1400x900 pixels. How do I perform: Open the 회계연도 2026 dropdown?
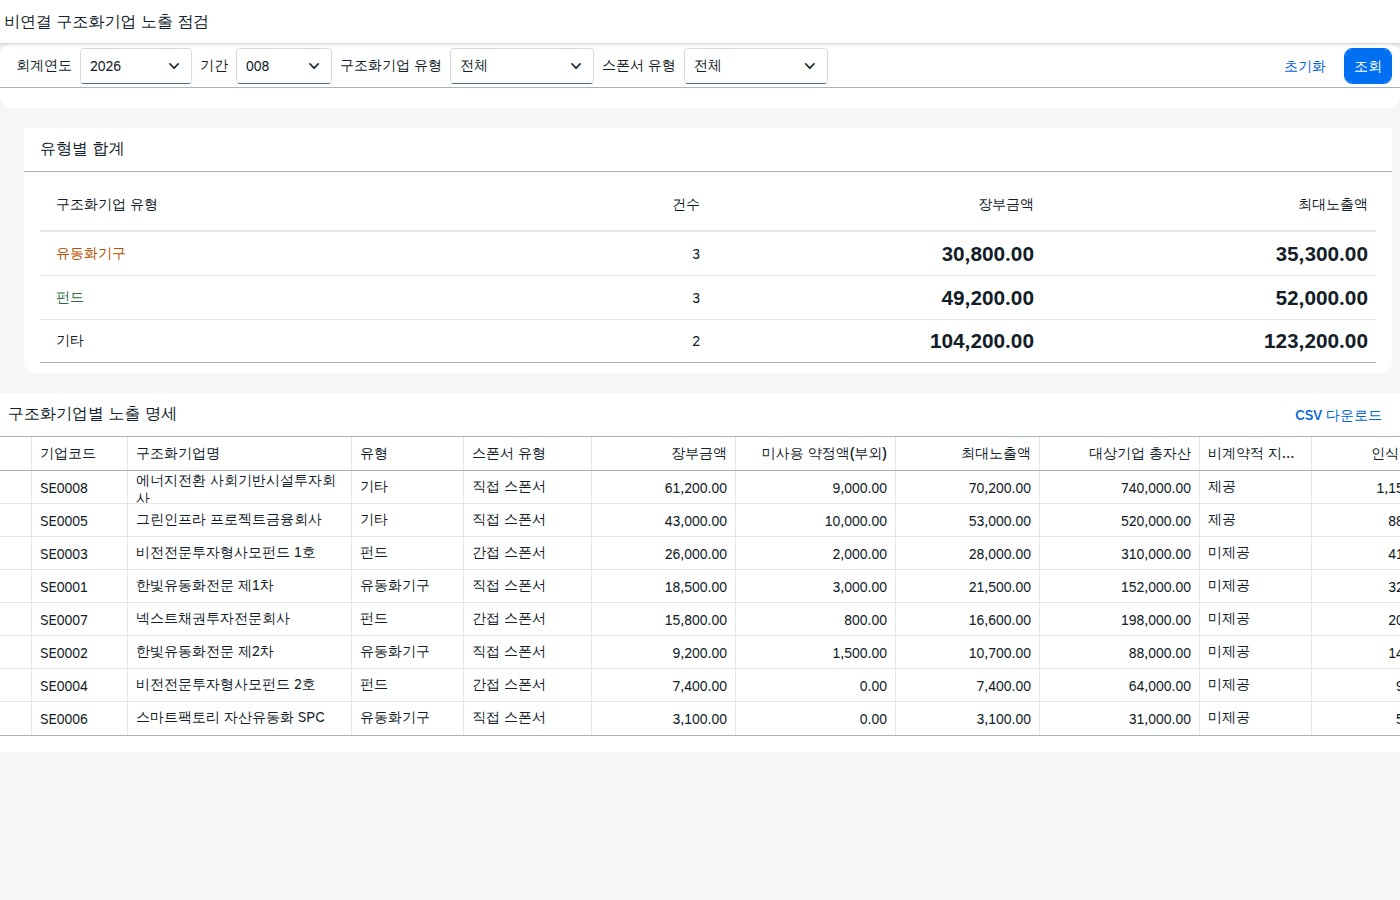click(135, 66)
